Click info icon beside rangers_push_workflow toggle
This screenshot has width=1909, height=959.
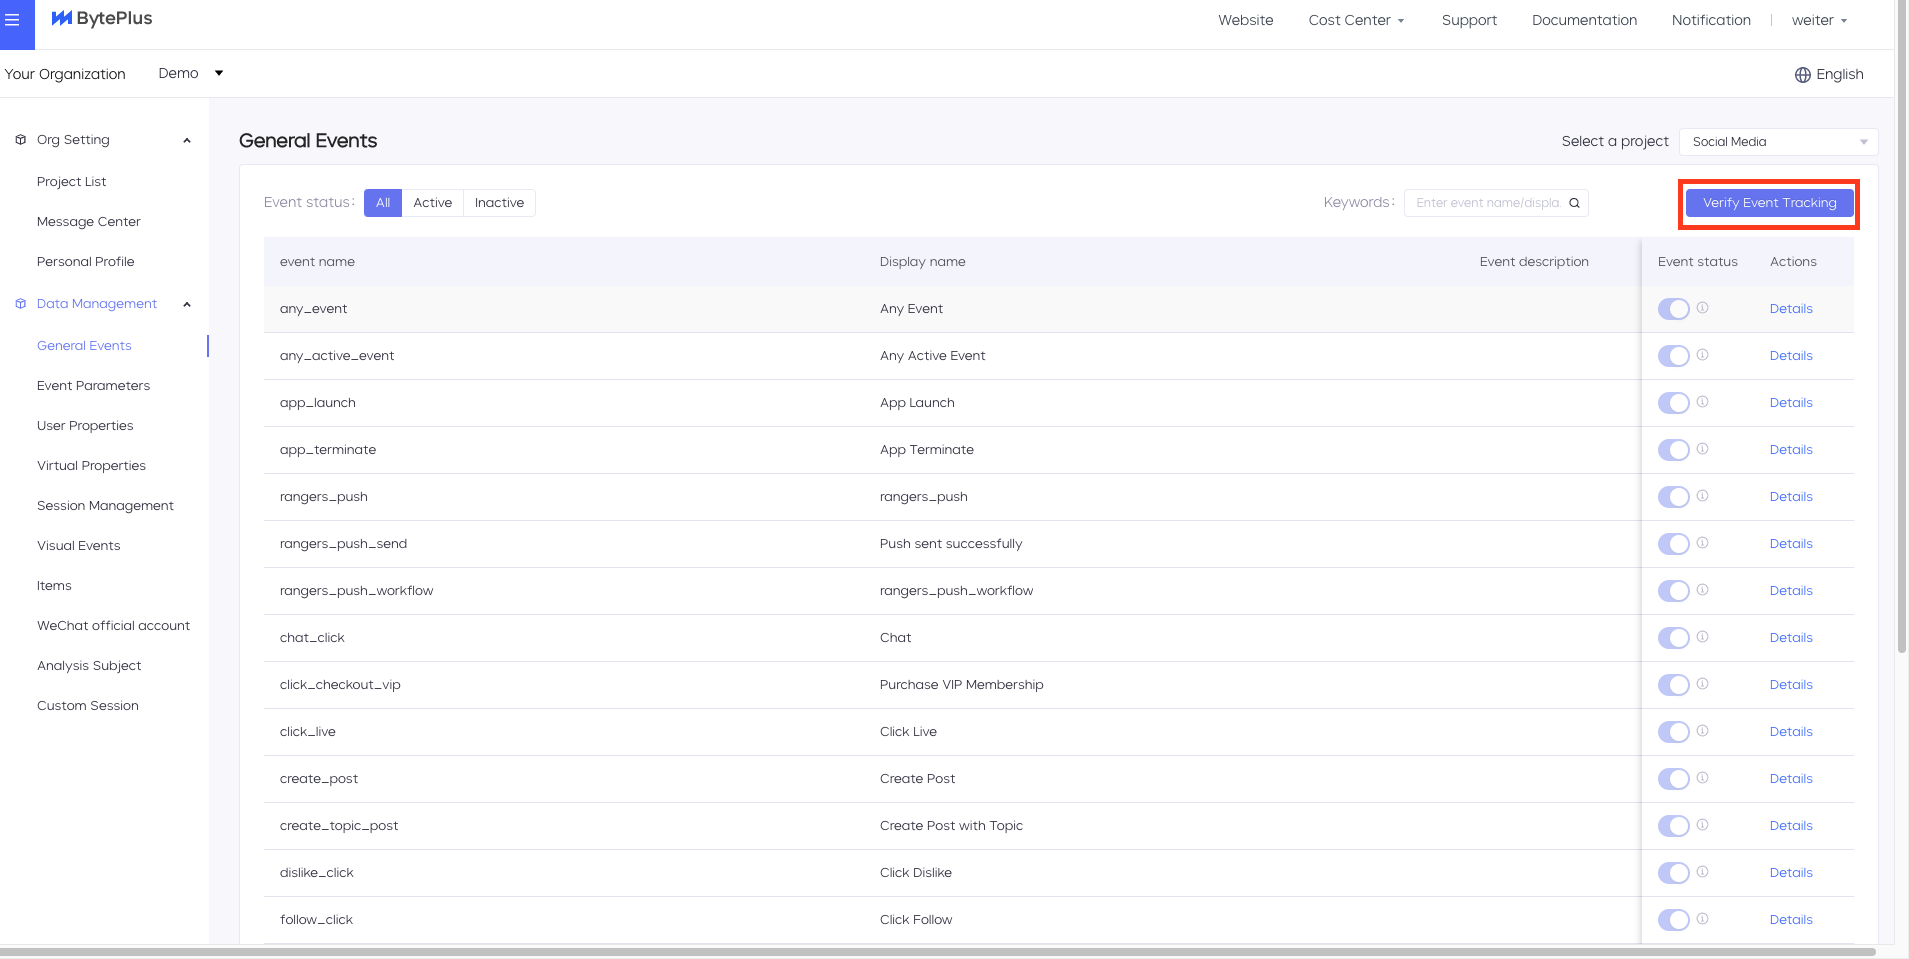click(1702, 590)
